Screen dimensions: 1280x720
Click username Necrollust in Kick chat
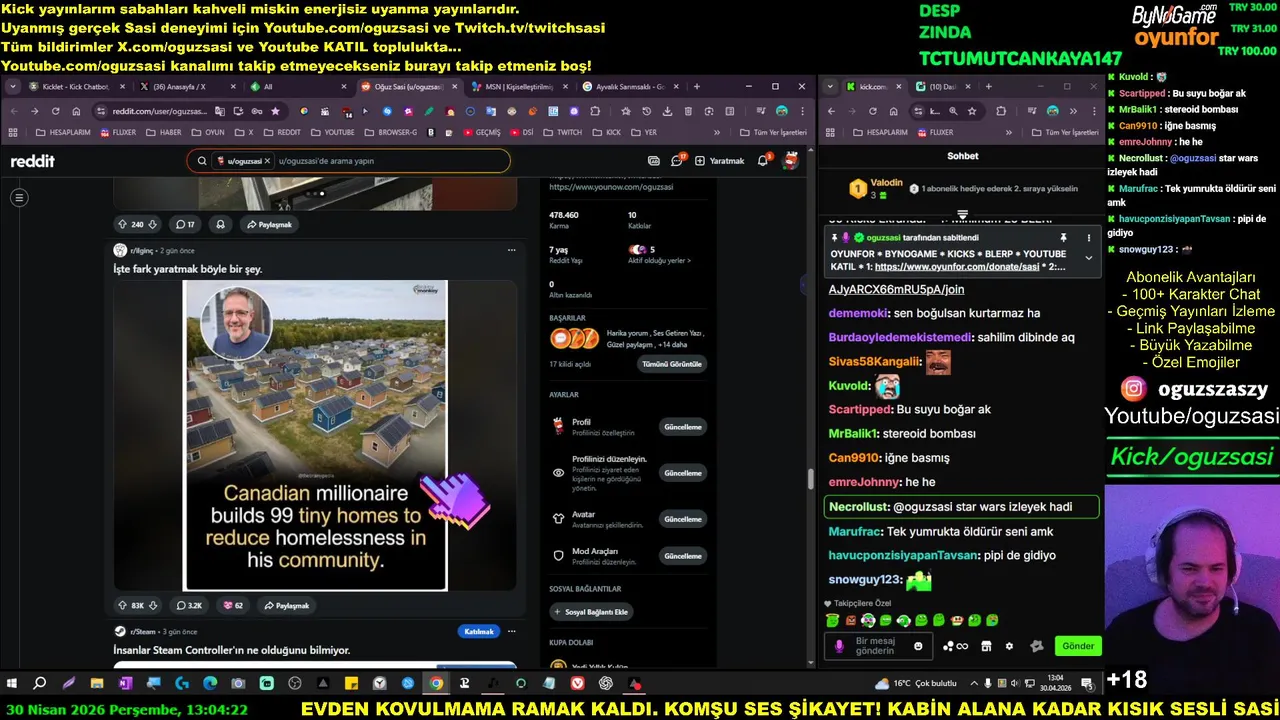(859, 507)
